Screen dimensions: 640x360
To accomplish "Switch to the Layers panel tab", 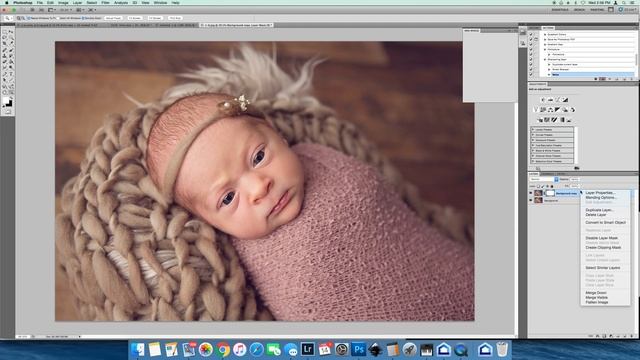I will (534, 174).
